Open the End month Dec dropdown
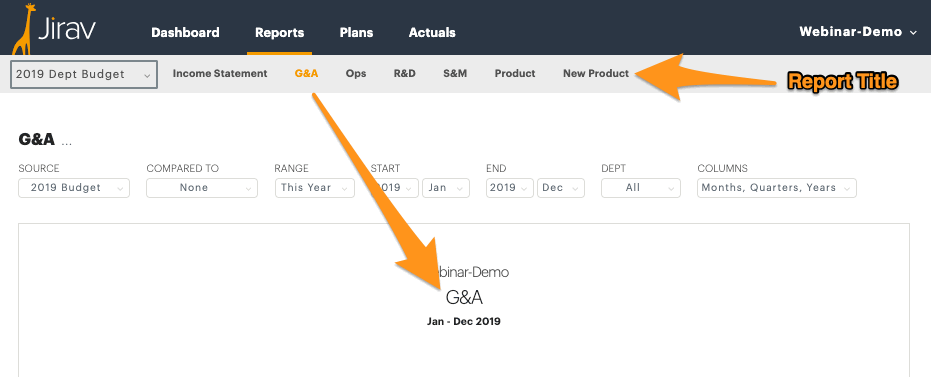The width and height of the screenshot is (931, 377). pos(560,188)
